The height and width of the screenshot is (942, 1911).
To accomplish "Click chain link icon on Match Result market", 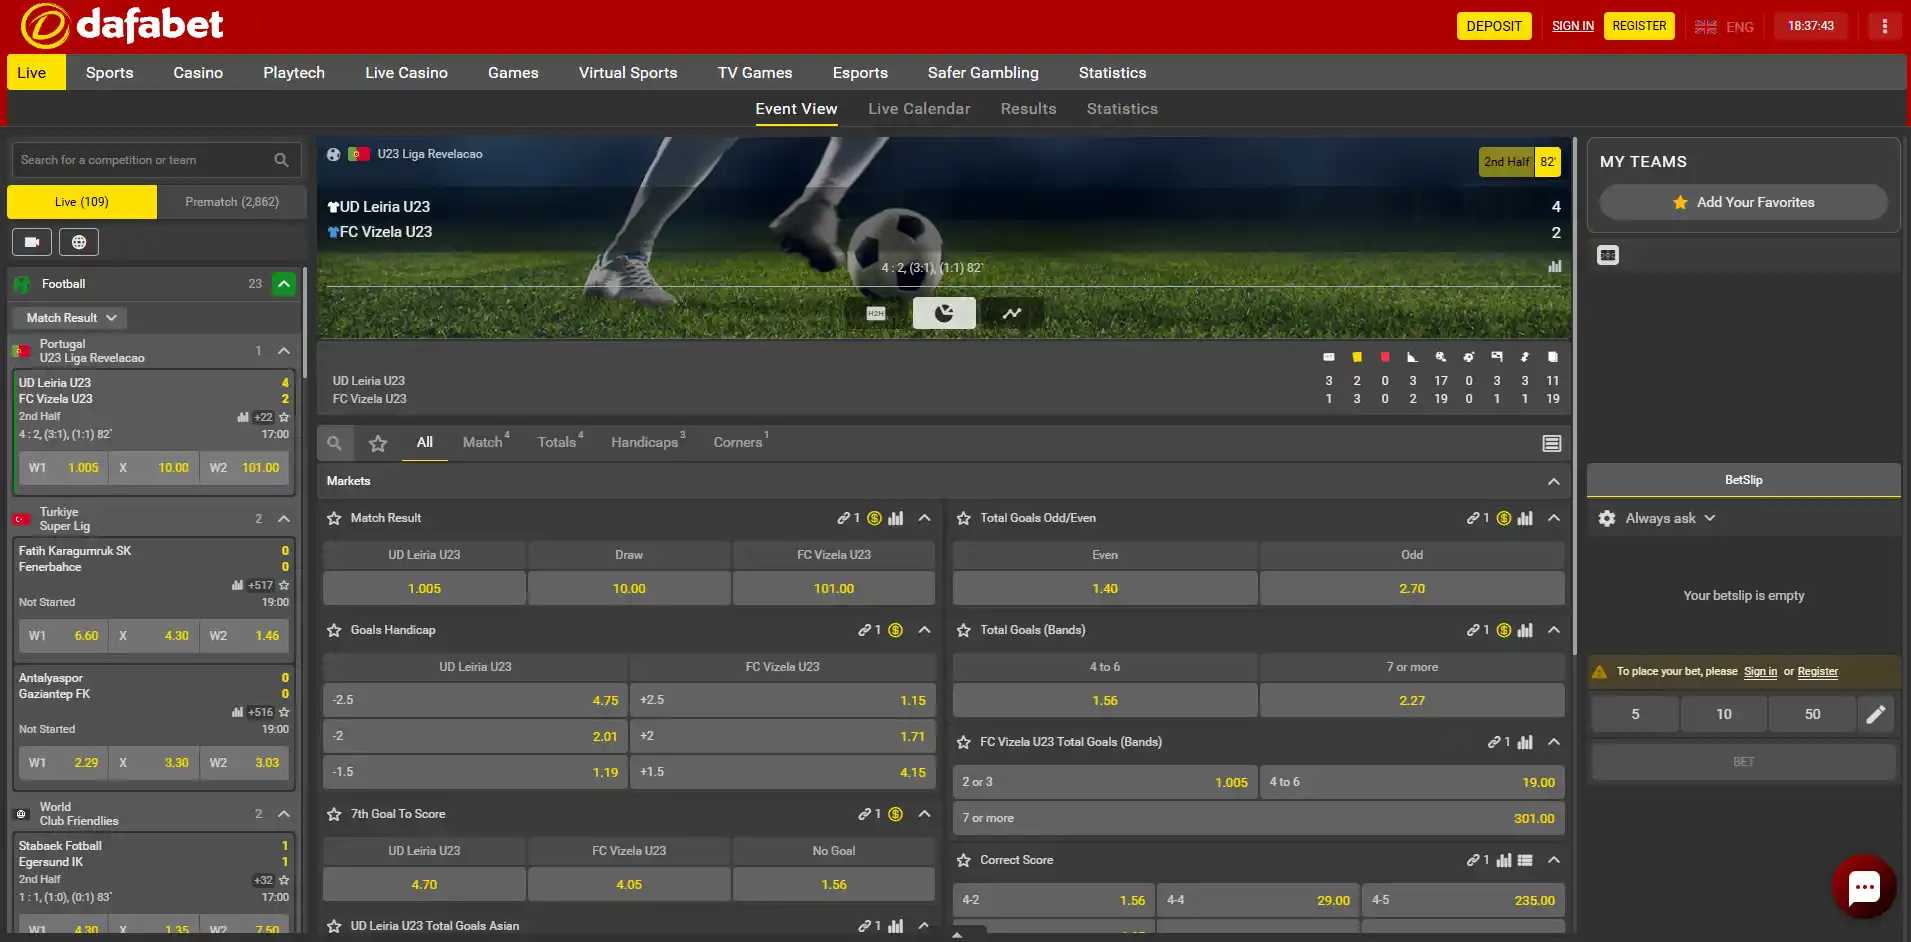I will (844, 518).
